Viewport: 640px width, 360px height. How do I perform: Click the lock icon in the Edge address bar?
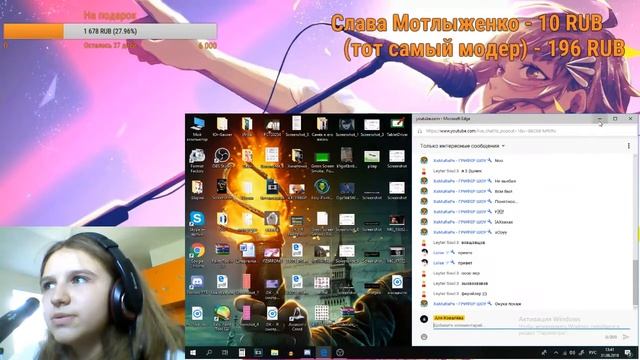(420, 131)
